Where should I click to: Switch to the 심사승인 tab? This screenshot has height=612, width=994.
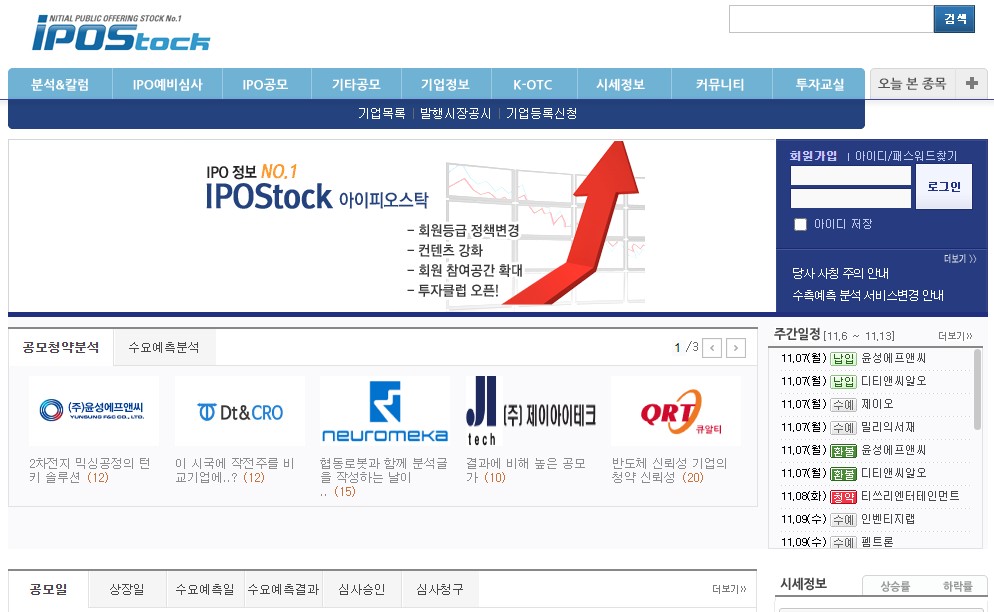(361, 590)
